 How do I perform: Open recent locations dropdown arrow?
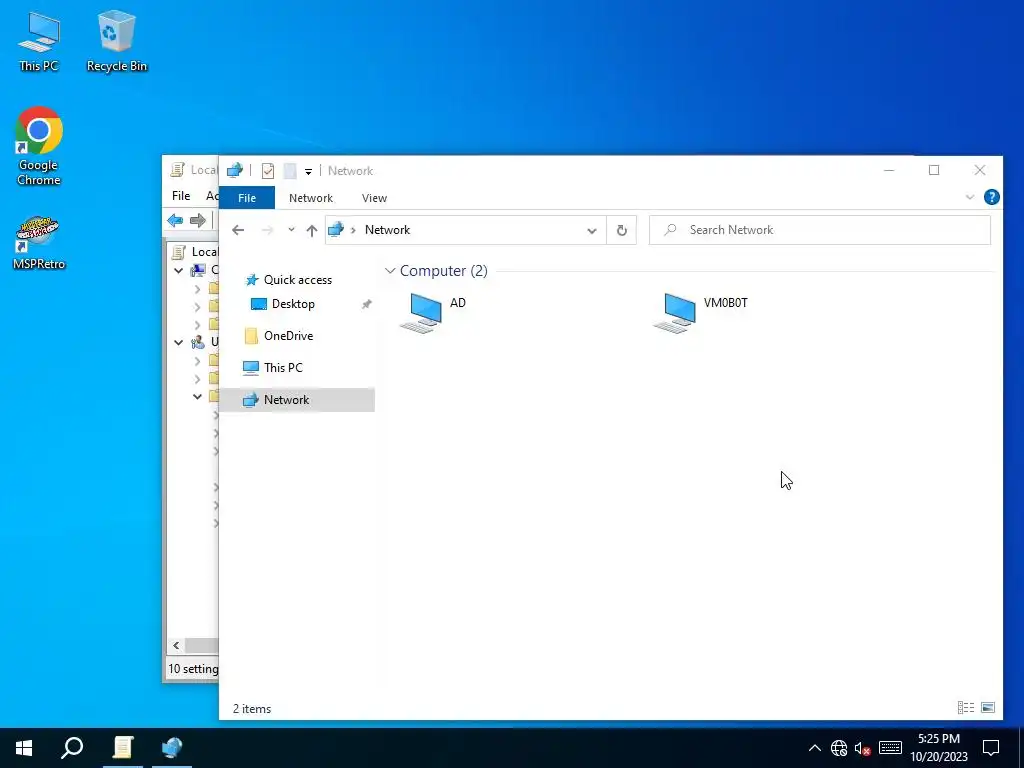point(291,230)
